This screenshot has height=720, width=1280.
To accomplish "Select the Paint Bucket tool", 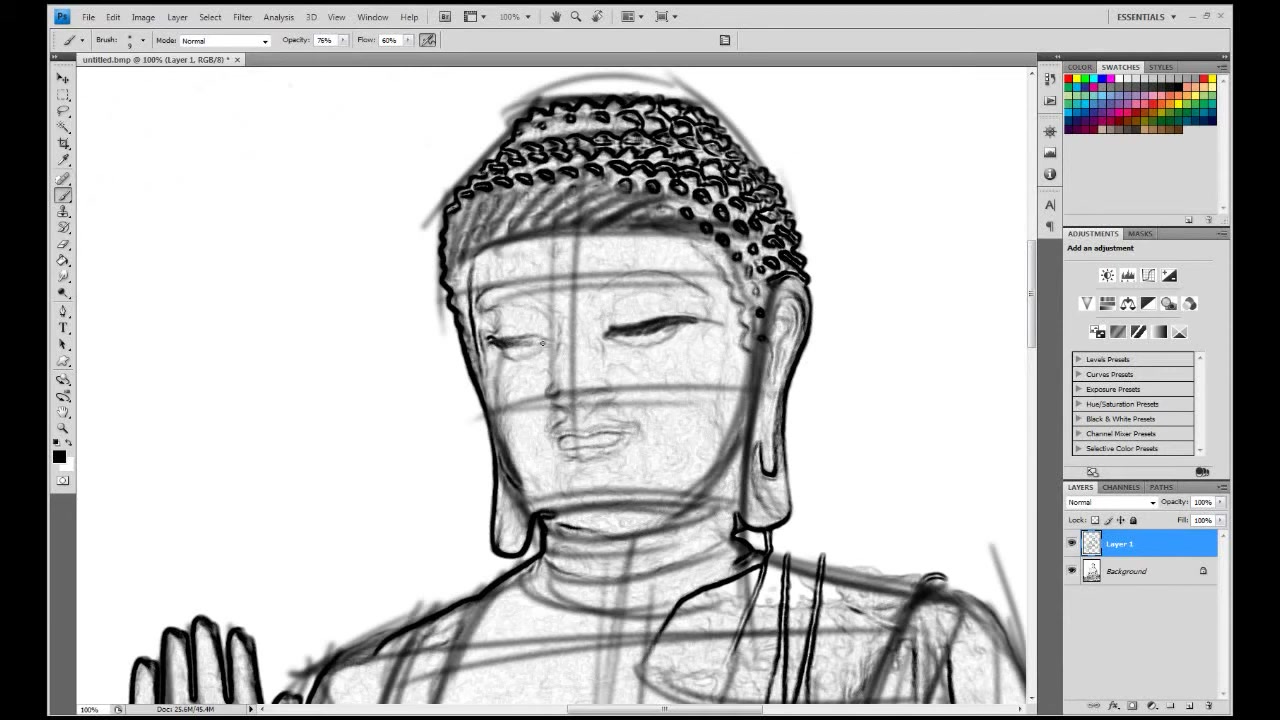I will (63, 260).
